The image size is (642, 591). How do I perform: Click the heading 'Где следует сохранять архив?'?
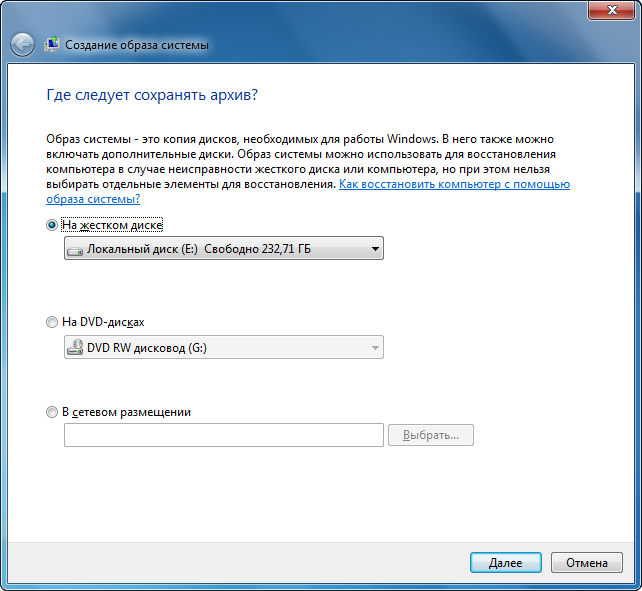152,95
